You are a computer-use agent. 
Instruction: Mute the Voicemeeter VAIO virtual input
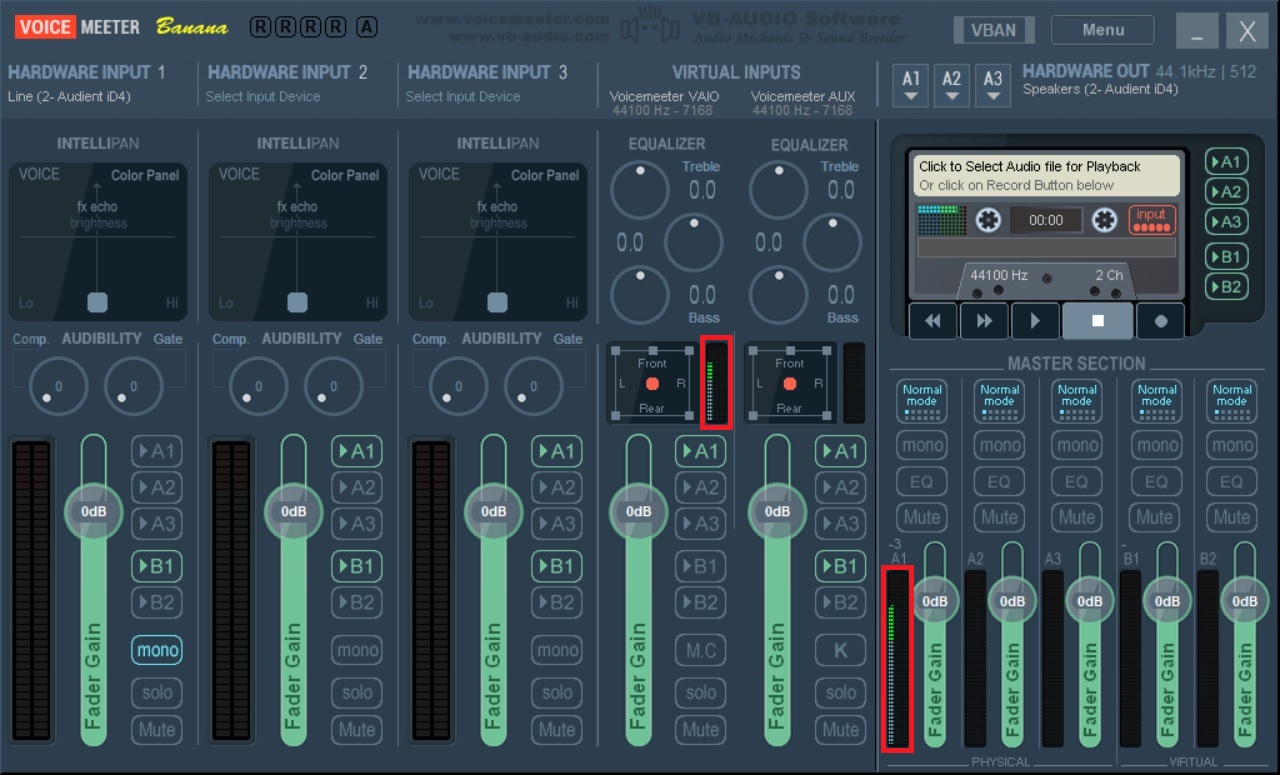(x=700, y=730)
